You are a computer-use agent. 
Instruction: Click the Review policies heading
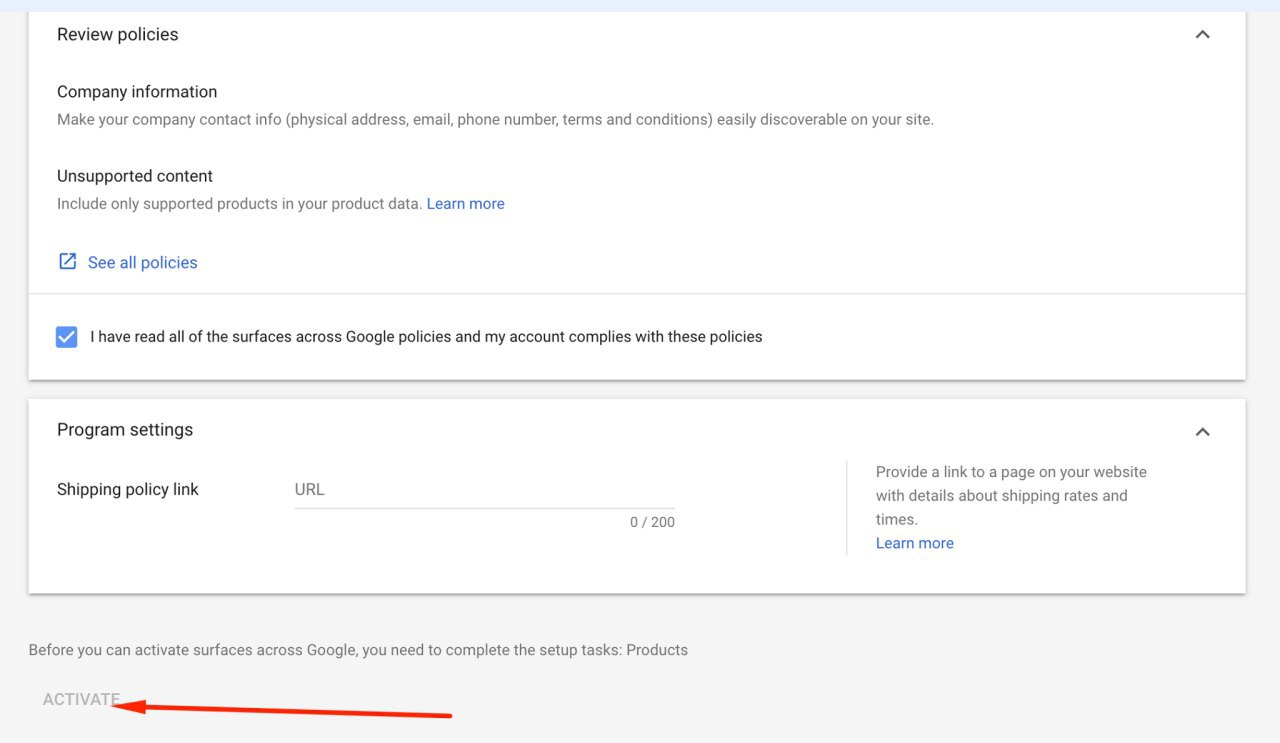pos(118,35)
